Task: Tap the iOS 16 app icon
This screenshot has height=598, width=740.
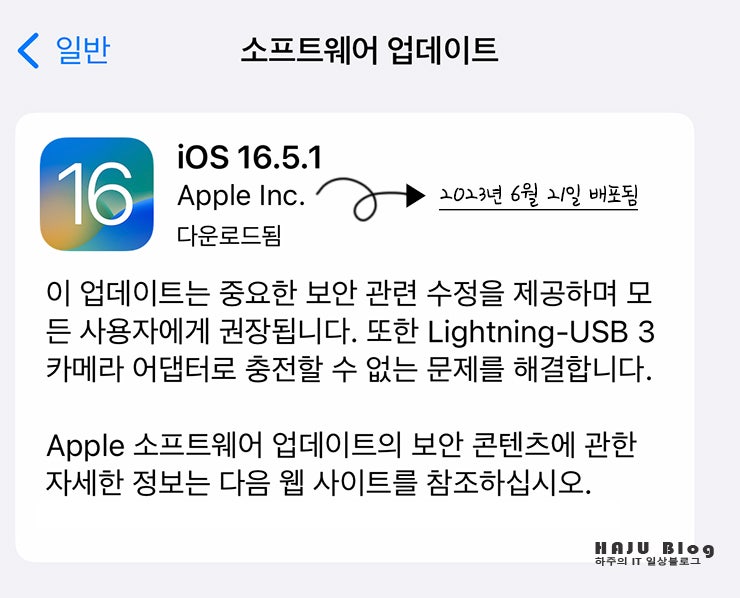Action: point(97,194)
